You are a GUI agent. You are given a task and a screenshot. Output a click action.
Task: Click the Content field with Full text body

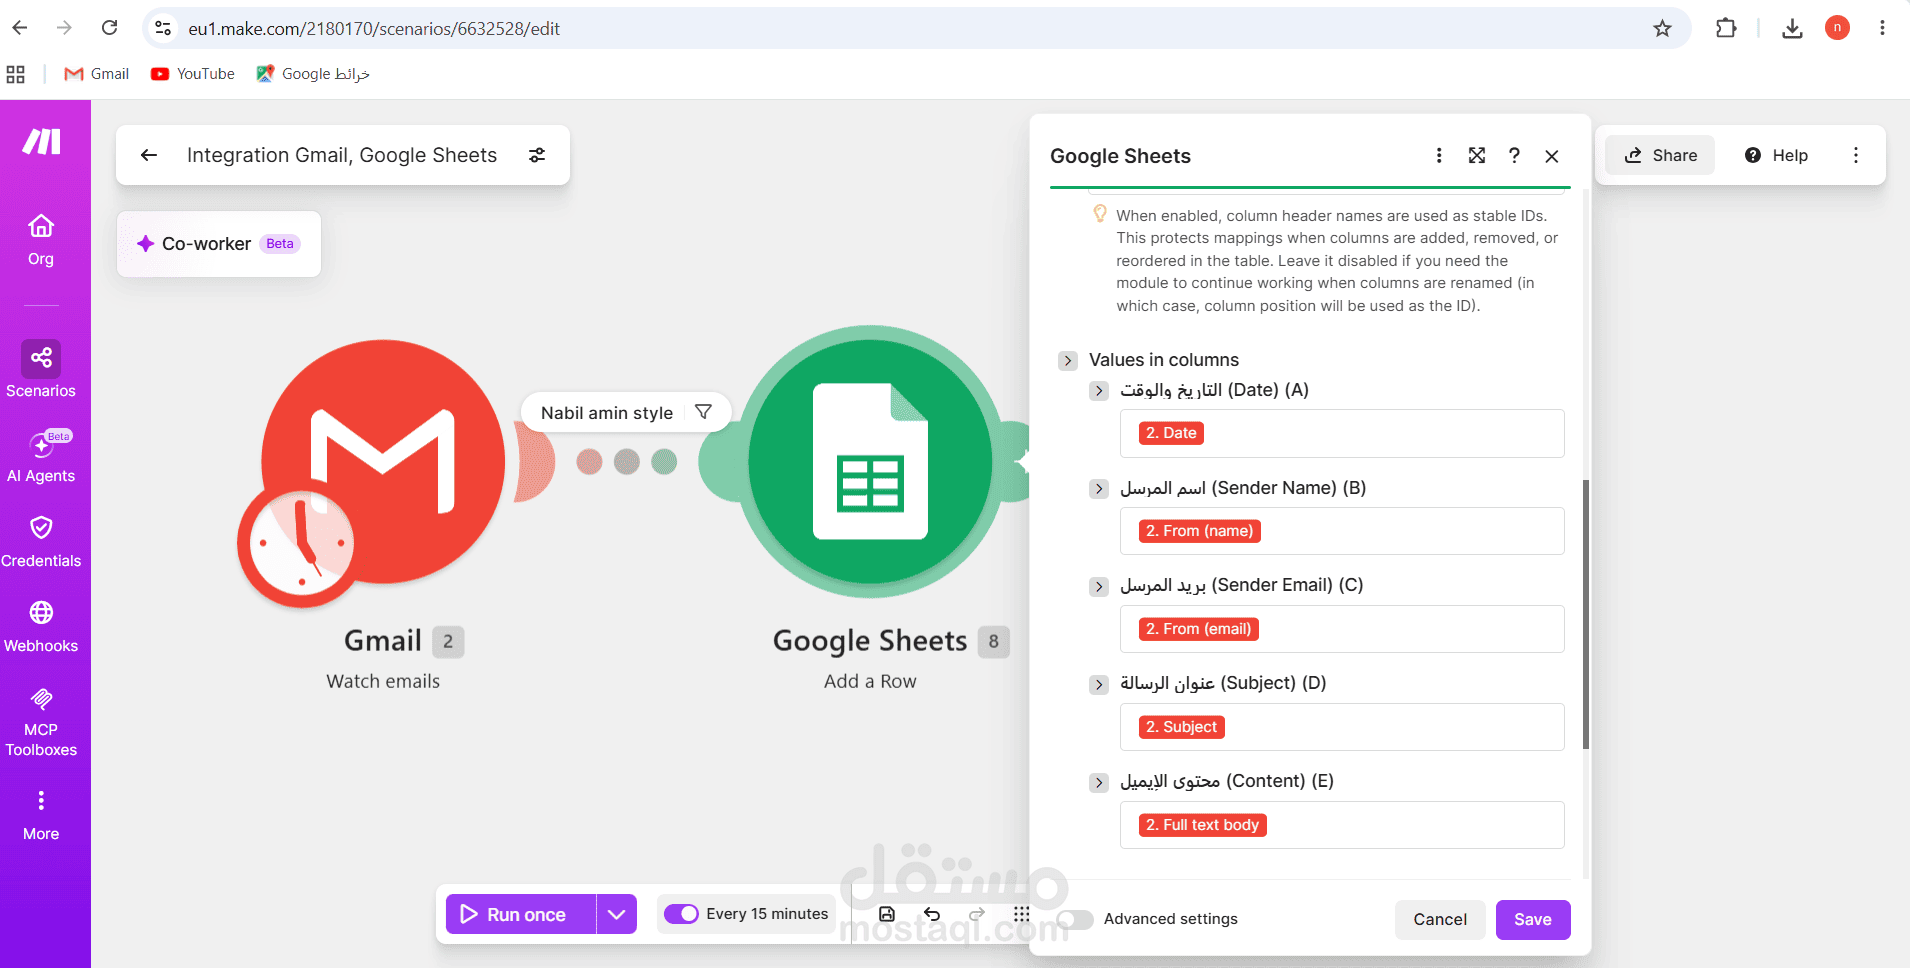[x=1342, y=825]
